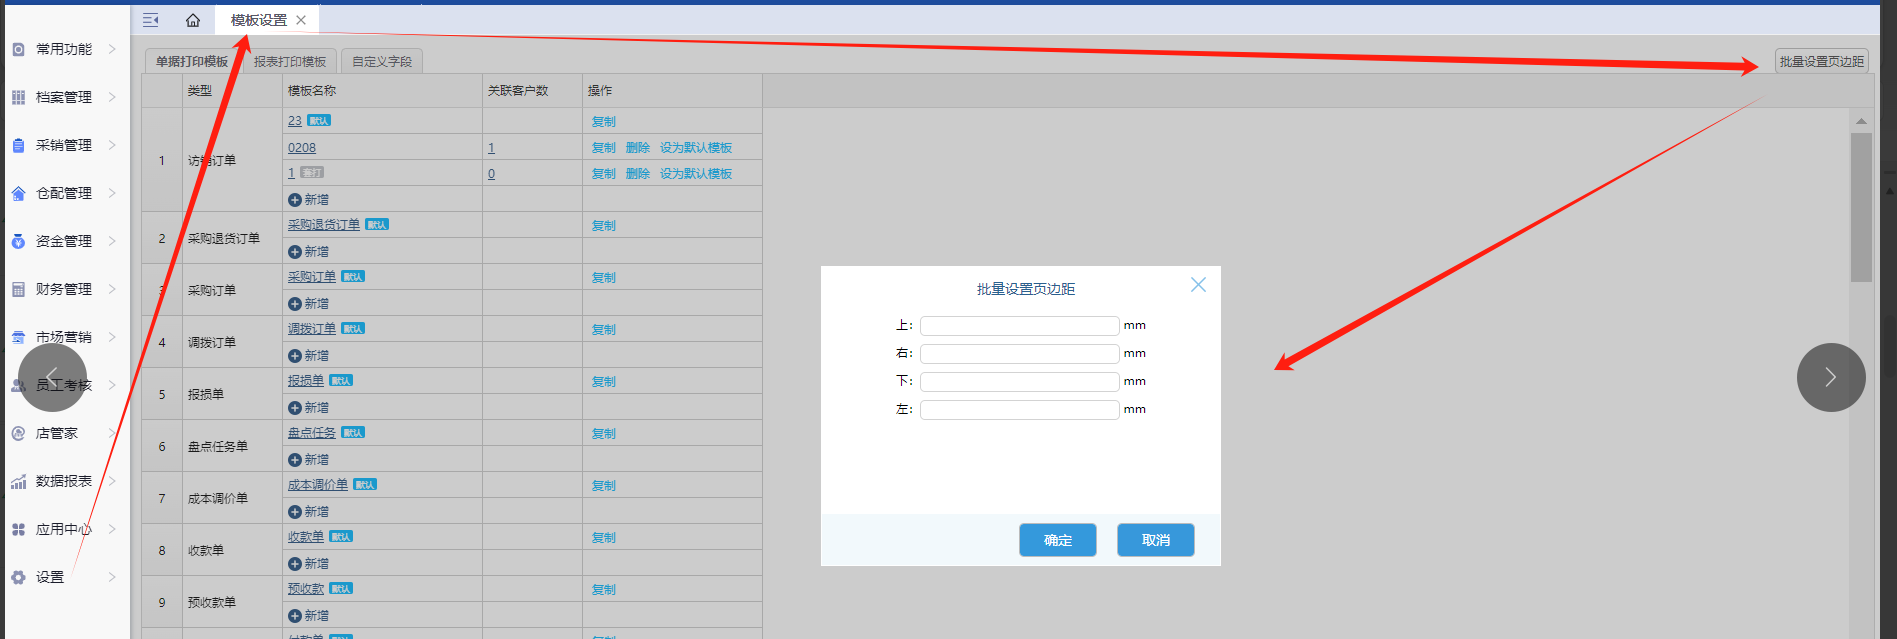Viewport: 1897px width, 639px height.
Task: Expand the 财务管理 sidebar chevron
Action: coord(112,289)
